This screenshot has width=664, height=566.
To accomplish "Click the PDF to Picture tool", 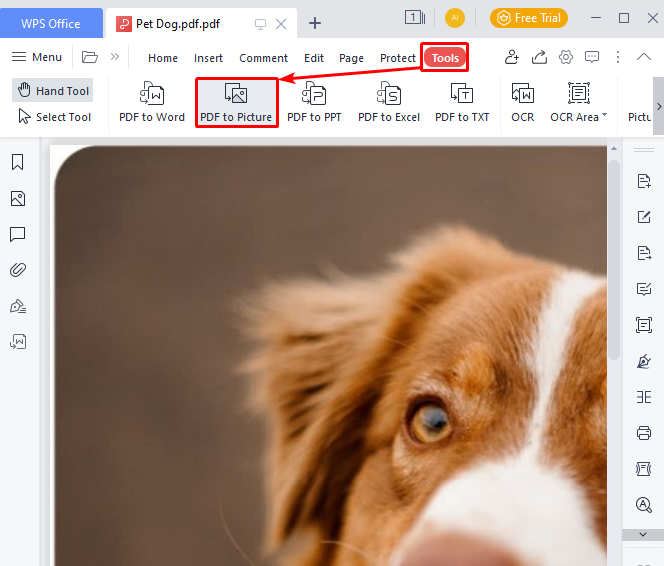I will coord(236,102).
